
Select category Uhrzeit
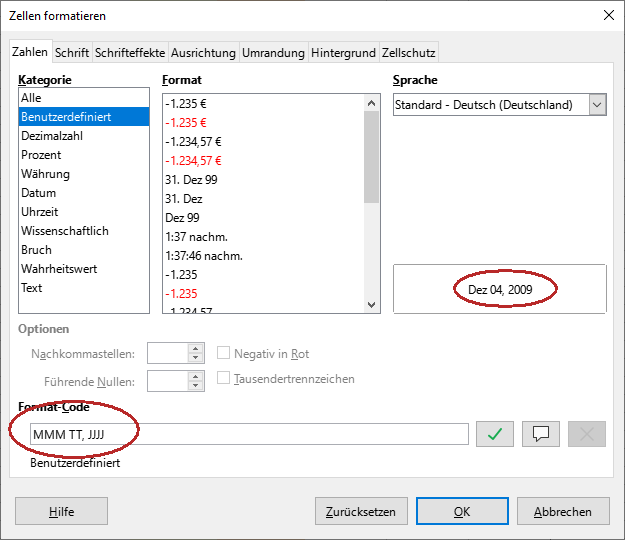tap(84, 212)
